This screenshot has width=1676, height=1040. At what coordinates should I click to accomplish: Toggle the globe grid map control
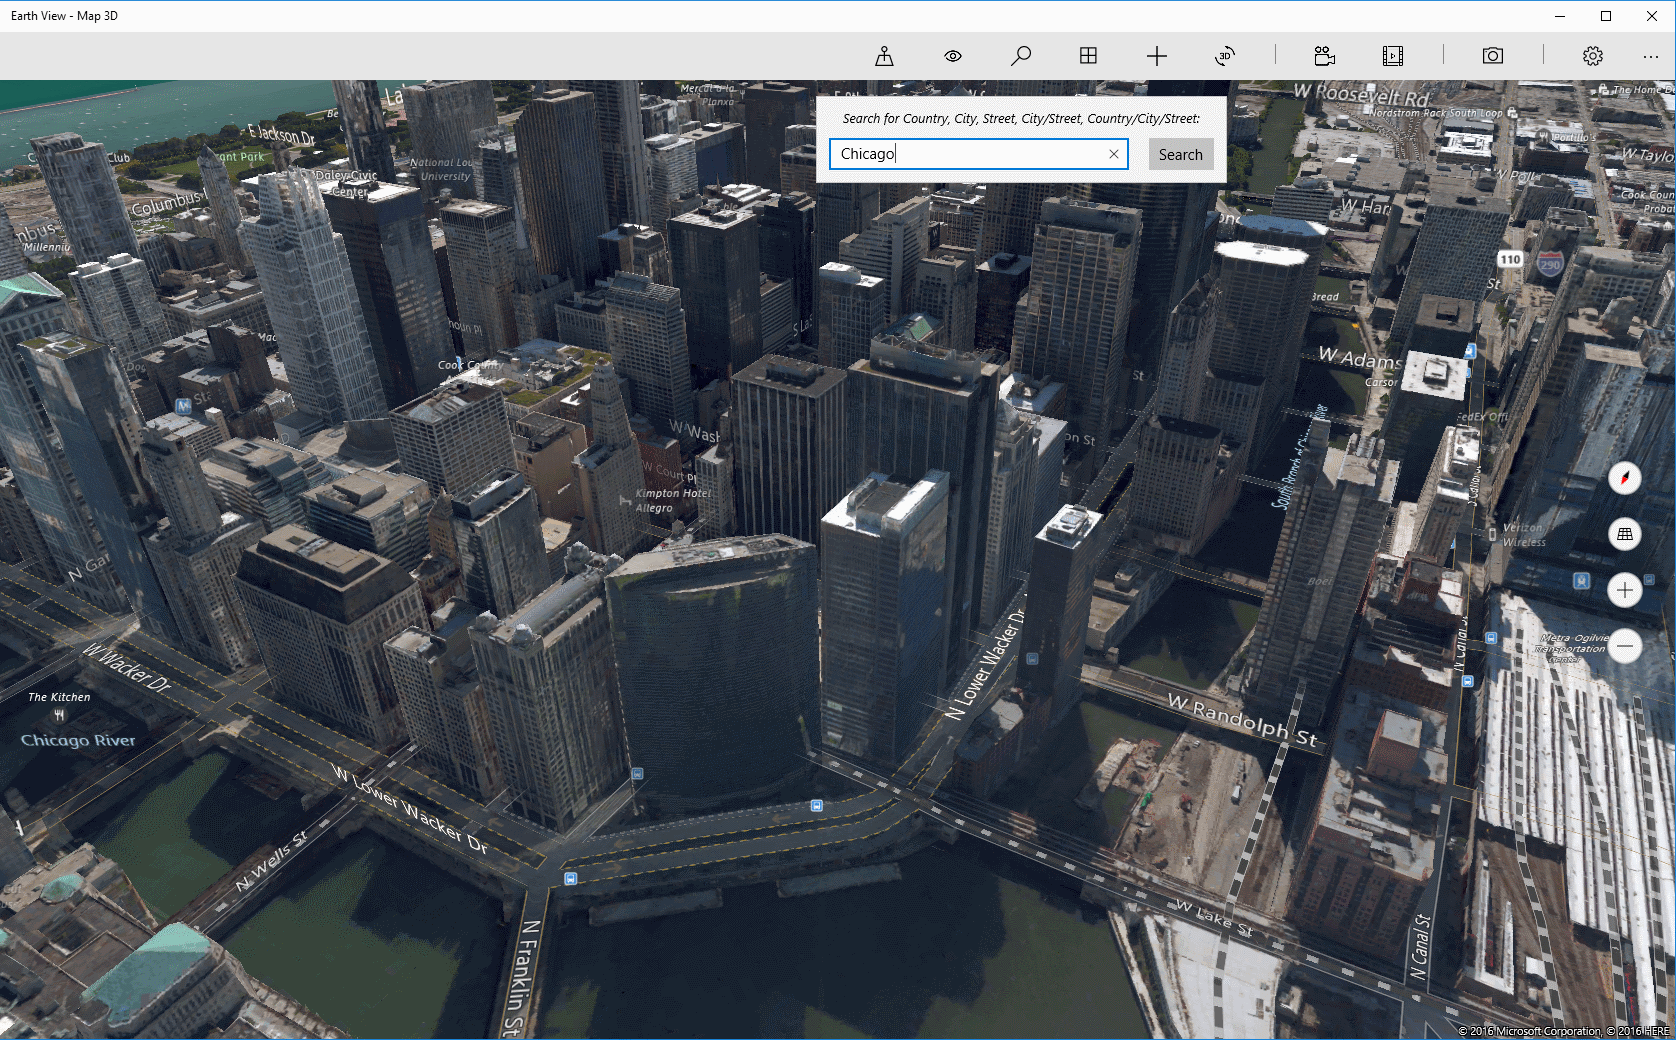(x=1624, y=534)
